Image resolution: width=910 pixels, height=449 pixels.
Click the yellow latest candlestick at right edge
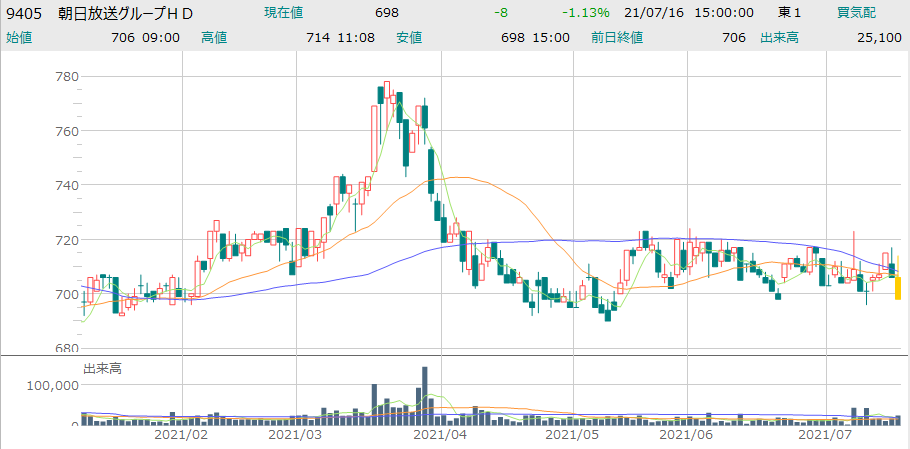[x=899, y=288]
